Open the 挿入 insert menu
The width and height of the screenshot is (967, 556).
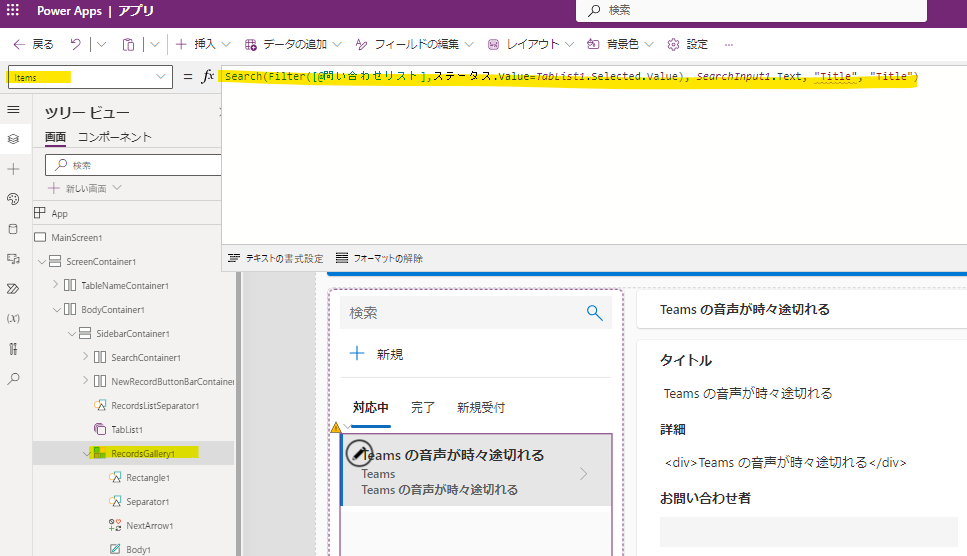pos(203,44)
